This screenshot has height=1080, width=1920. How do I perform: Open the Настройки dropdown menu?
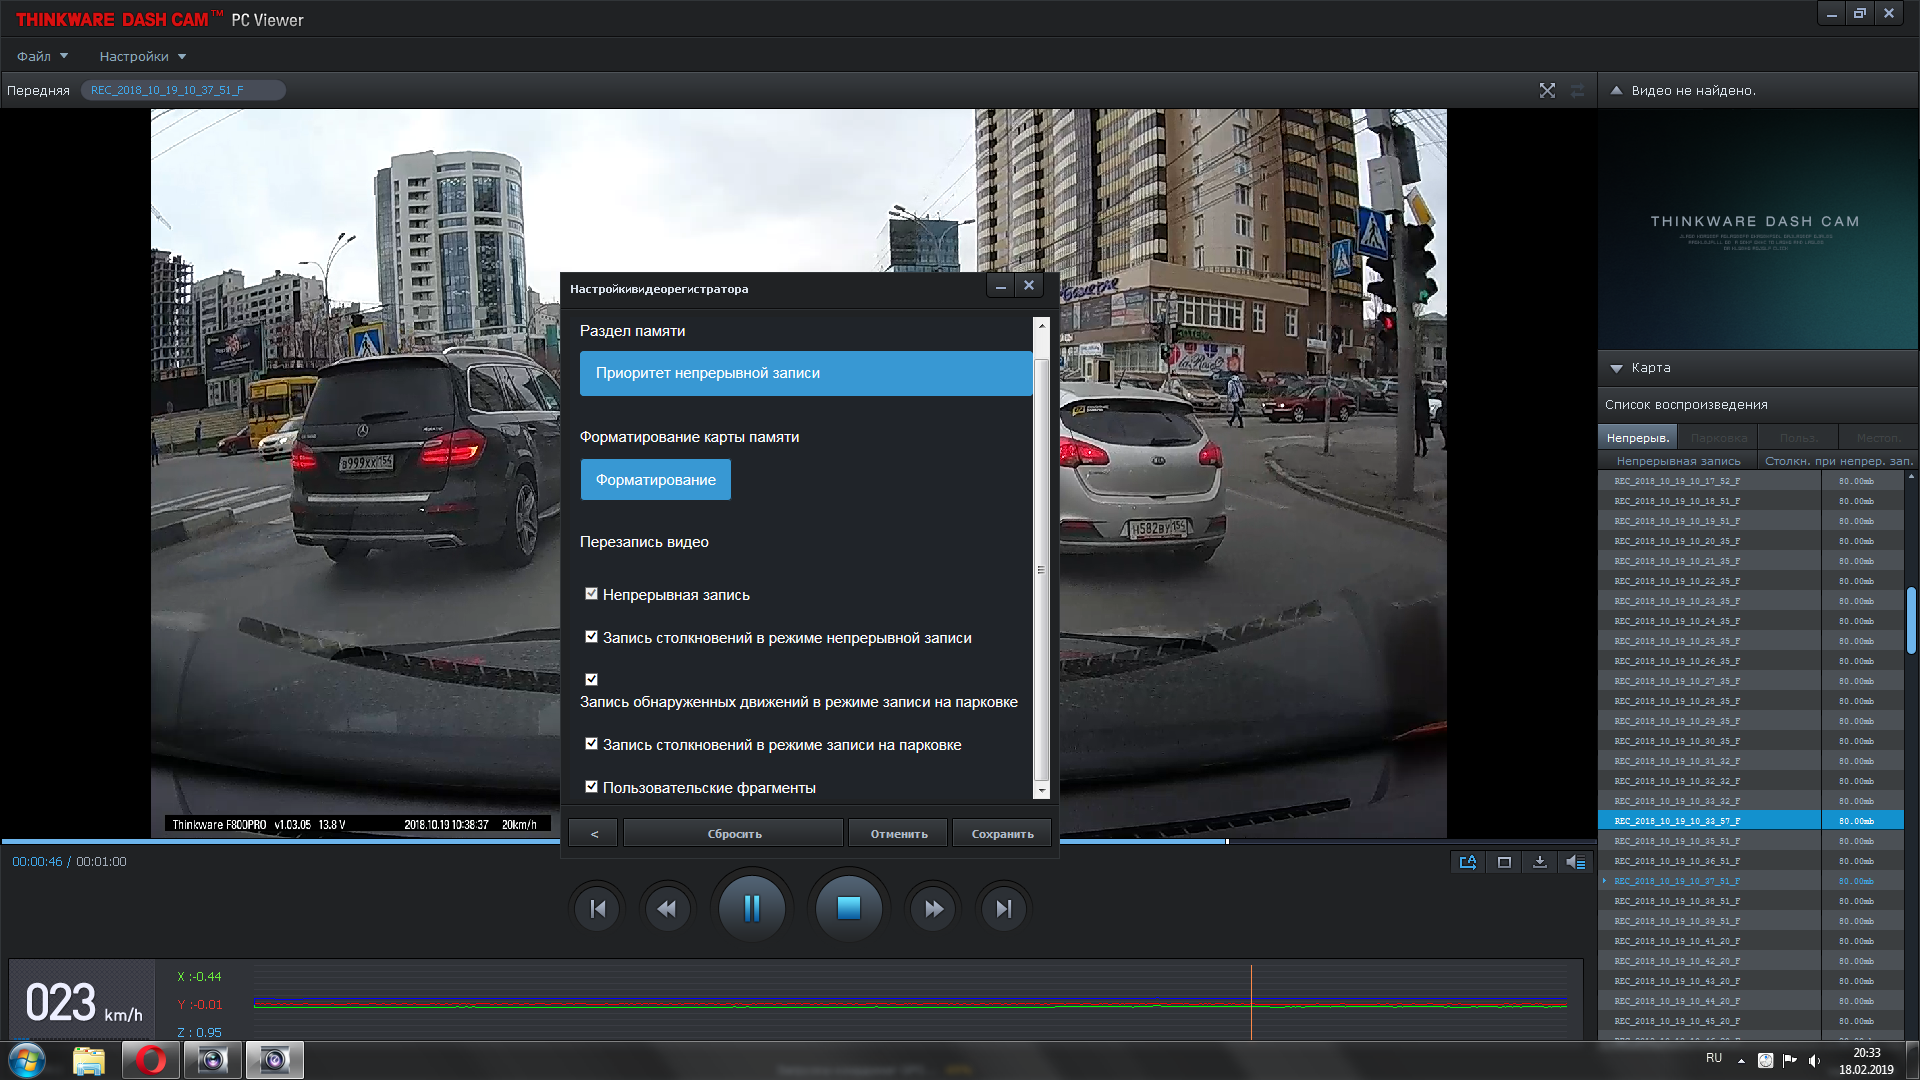142,56
